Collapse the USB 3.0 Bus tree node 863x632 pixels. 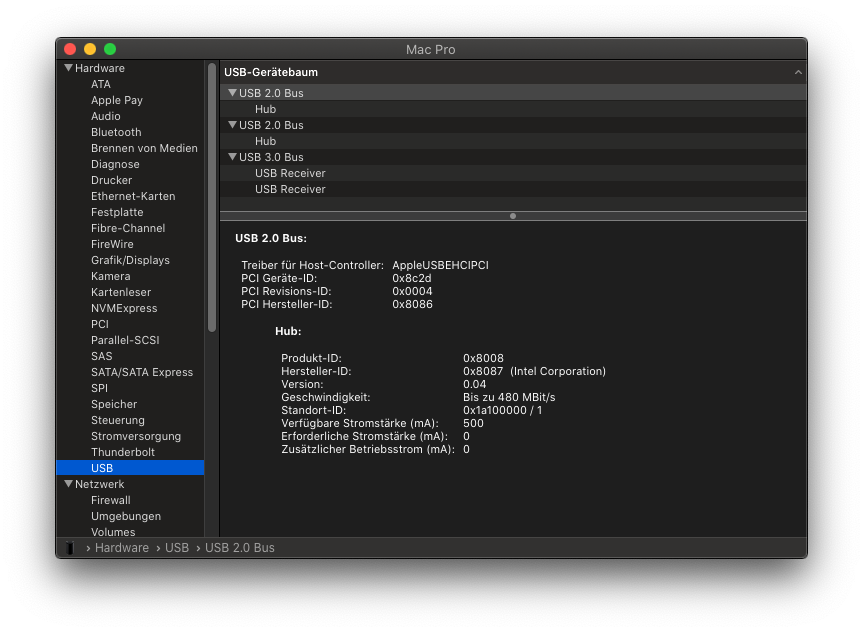(232, 157)
